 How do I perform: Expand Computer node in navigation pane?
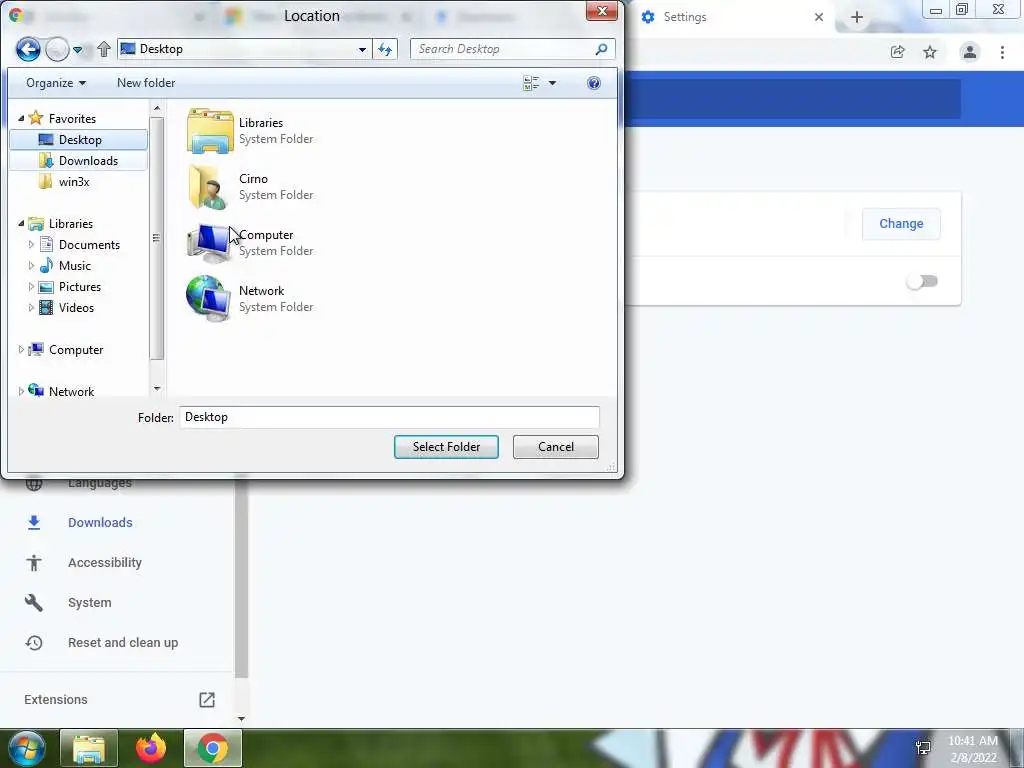(x=21, y=350)
